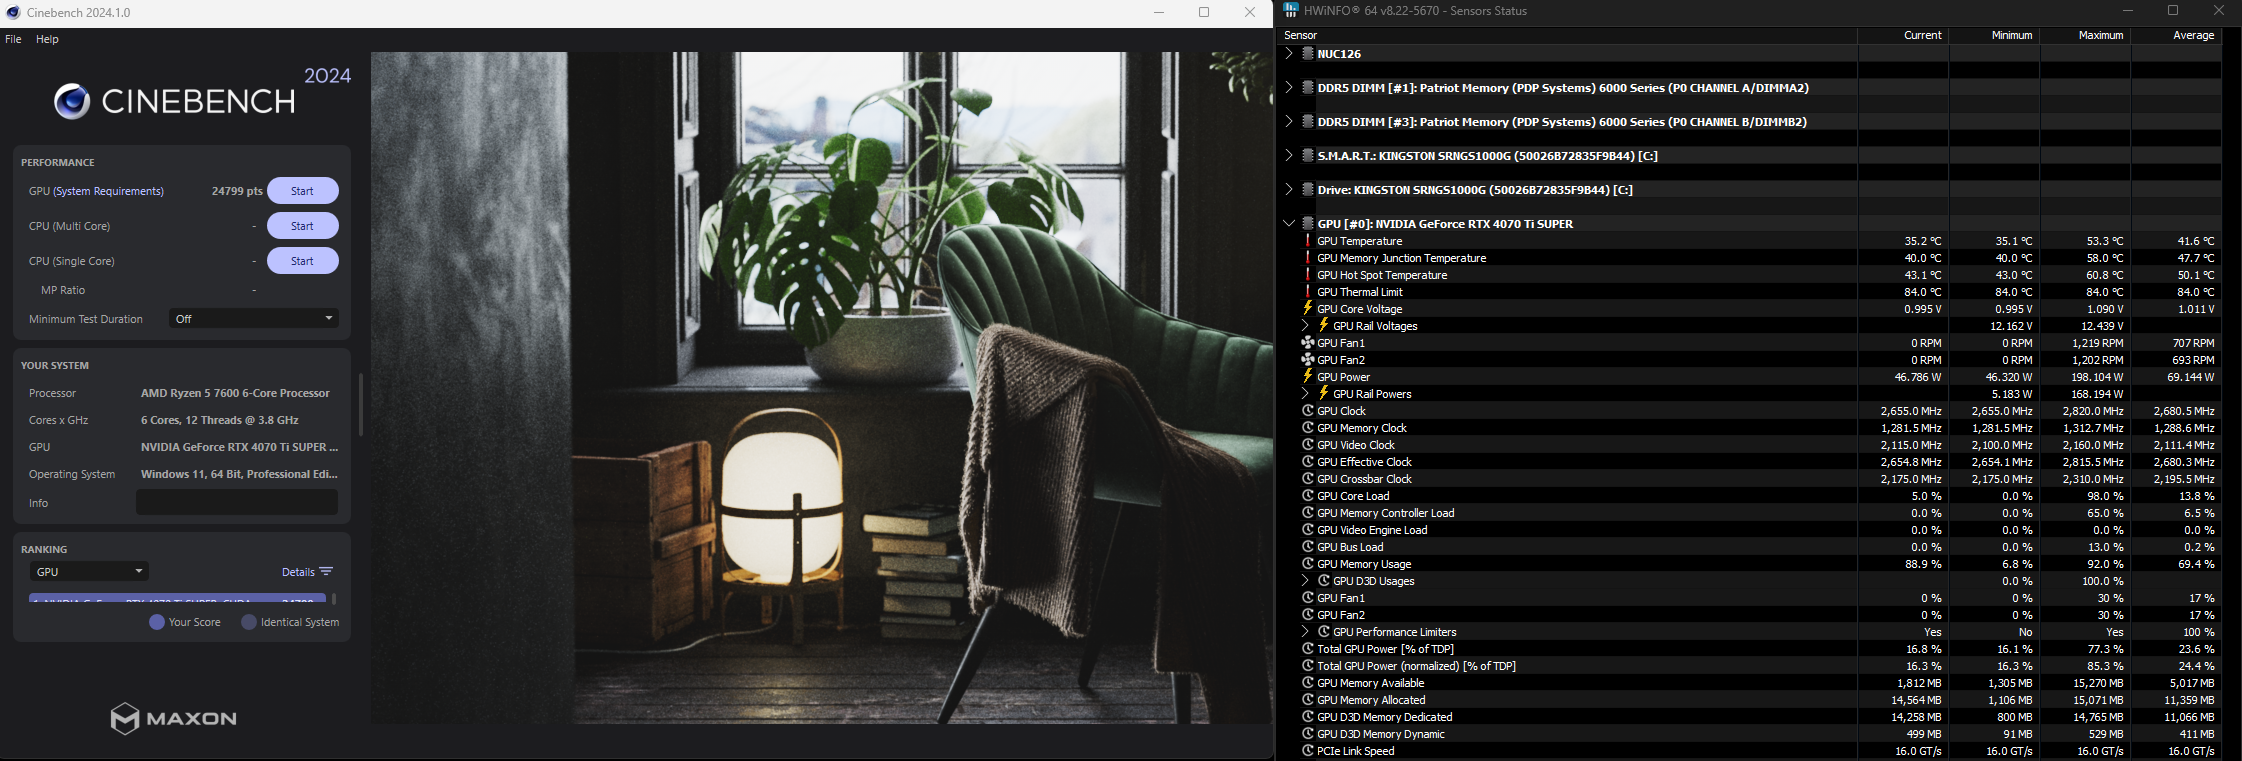
Task: Expand the NUC126 sensor group
Action: (x=1289, y=54)
